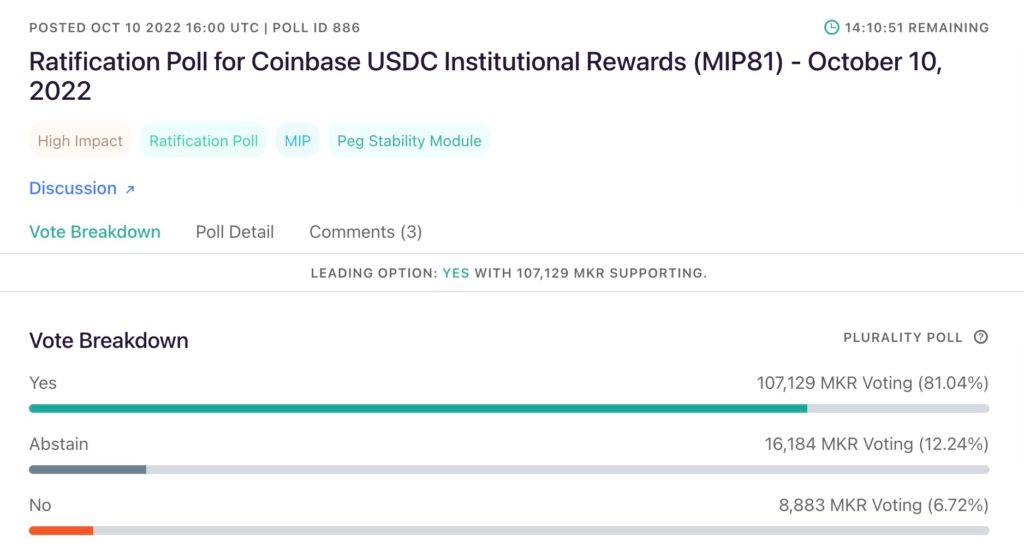Switch to the Poll Detail tab
This screenshot has width=1024, height=553.
[x=235, y=232]
